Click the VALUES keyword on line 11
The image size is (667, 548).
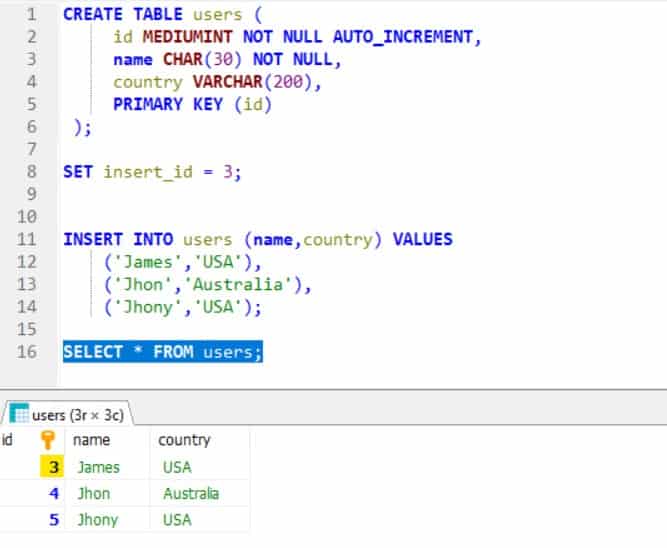tap(423, 239)
